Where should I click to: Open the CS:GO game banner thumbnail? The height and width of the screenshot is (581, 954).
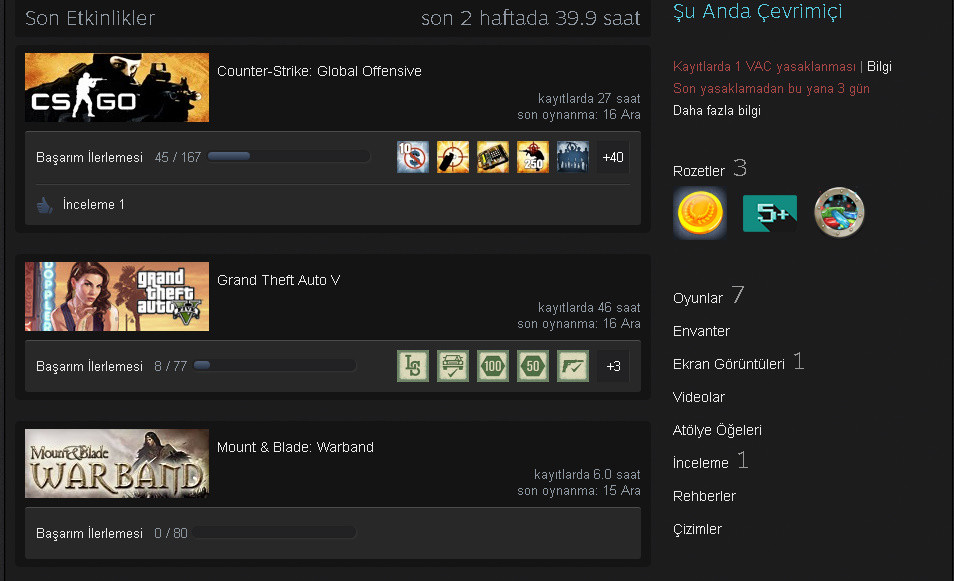[117, 88]
